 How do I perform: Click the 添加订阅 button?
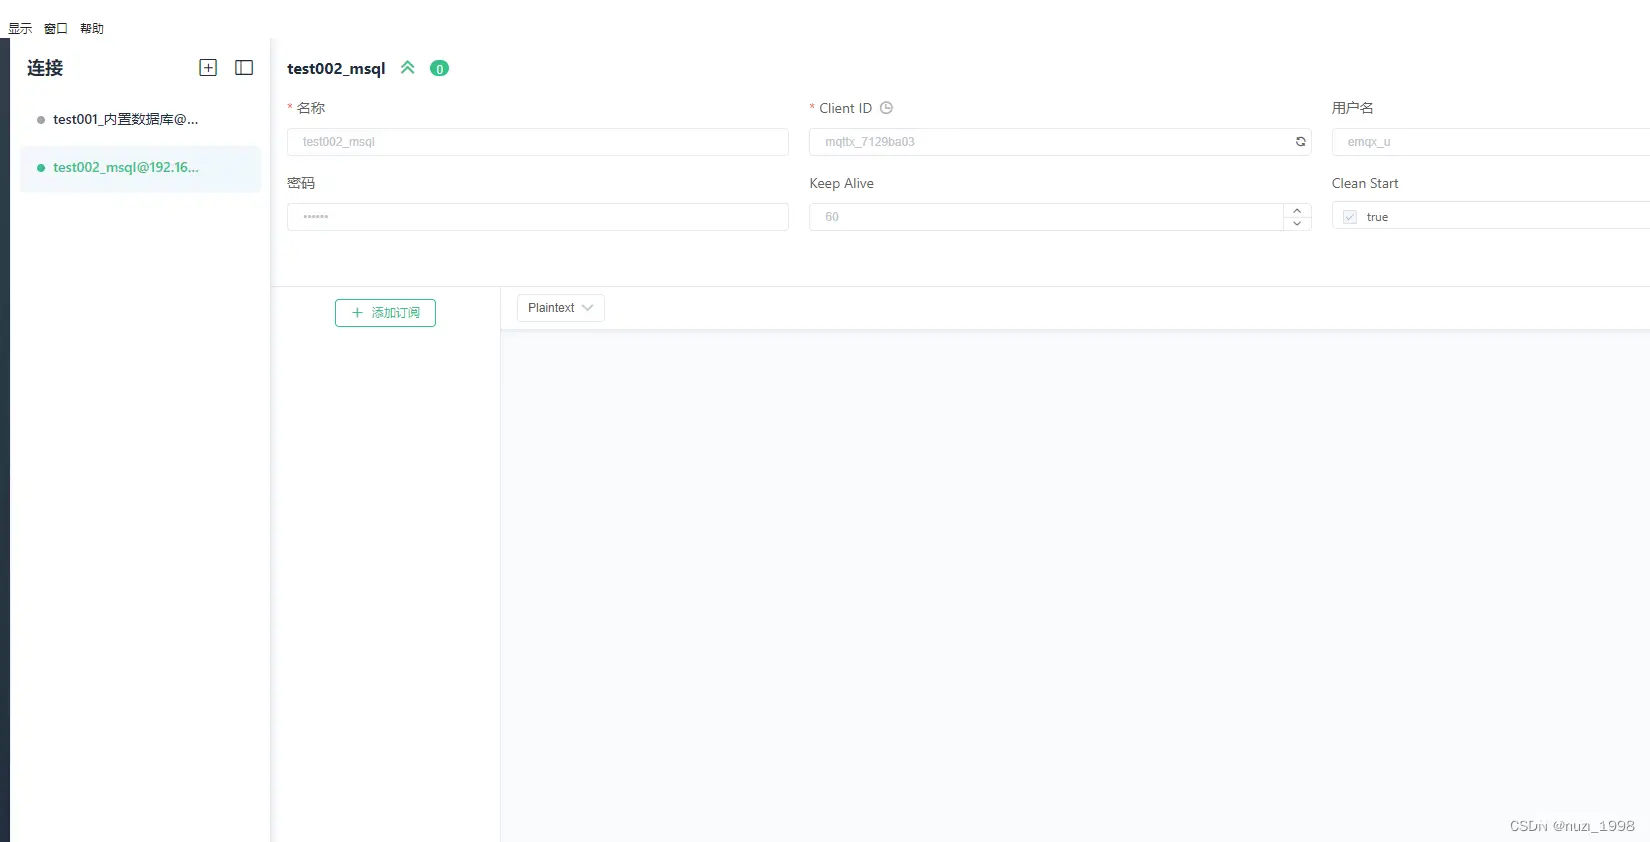click(385, 313)
